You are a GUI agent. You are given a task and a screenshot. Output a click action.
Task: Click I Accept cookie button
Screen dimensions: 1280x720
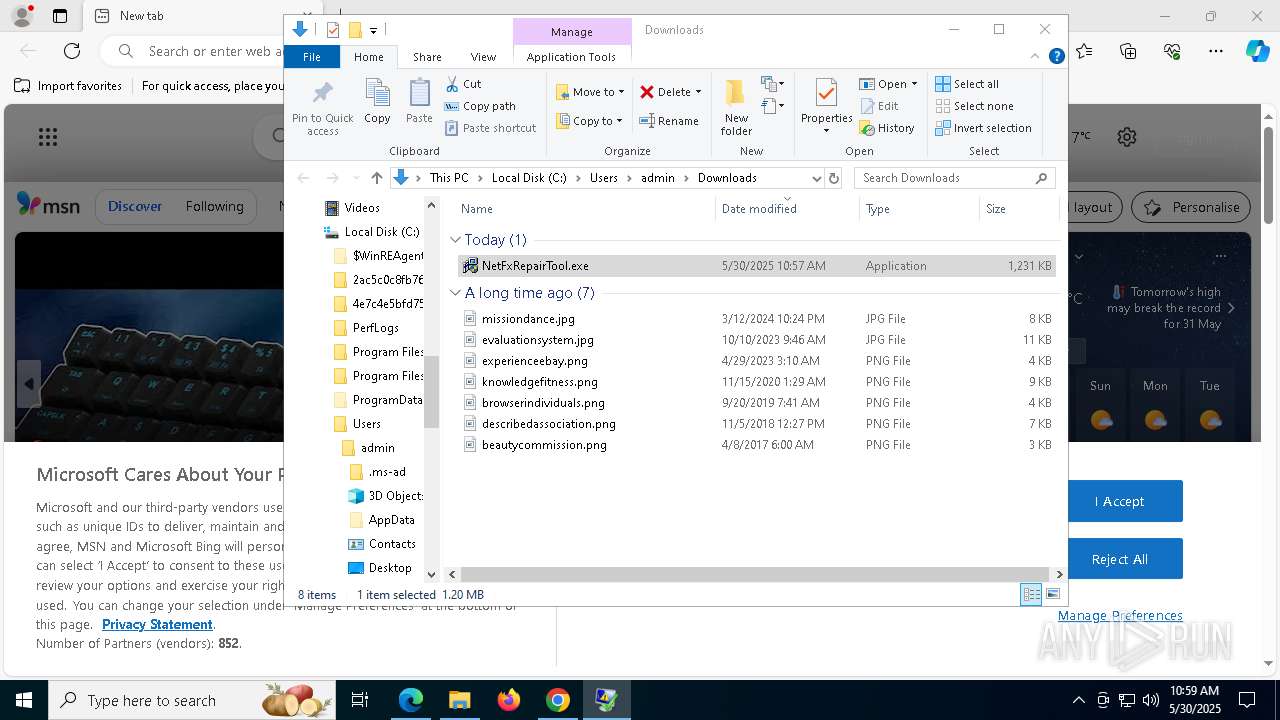pos(1119,501)
